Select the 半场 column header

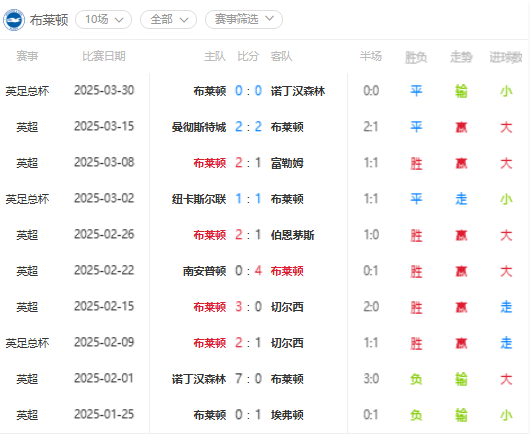371,56
